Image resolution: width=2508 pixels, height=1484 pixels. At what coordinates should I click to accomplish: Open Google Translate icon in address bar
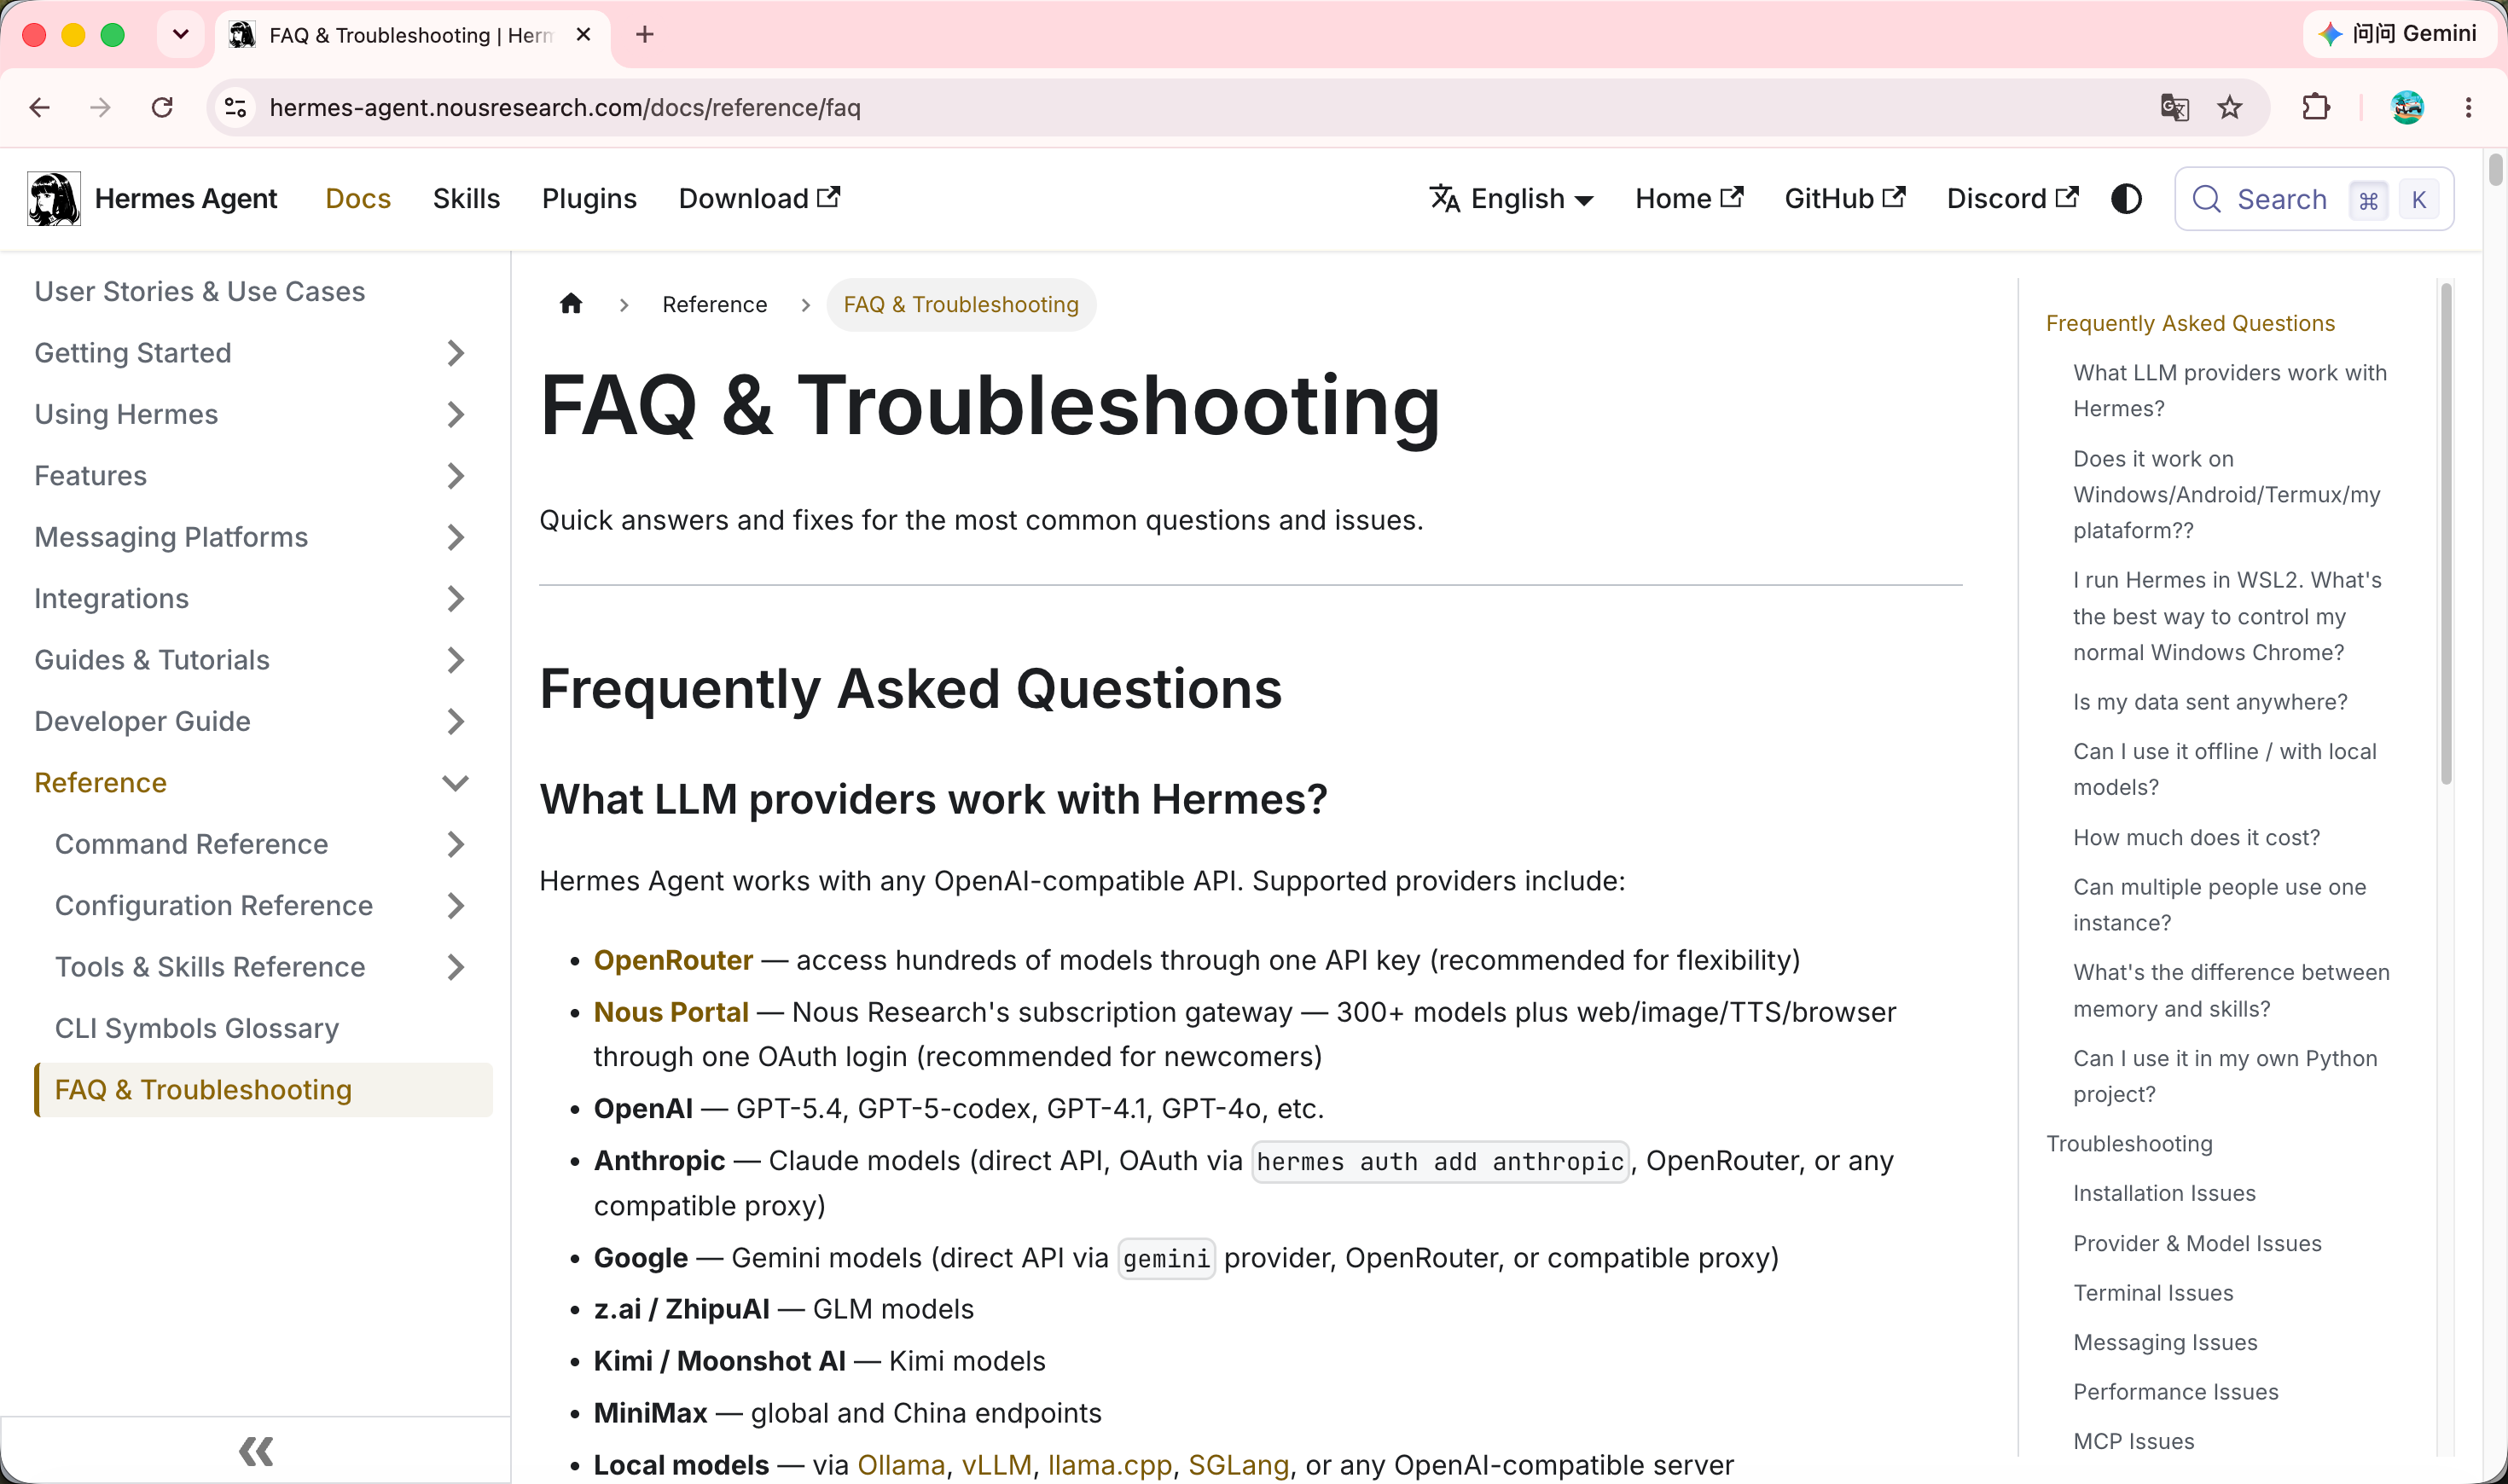(x=2175, y=107)
